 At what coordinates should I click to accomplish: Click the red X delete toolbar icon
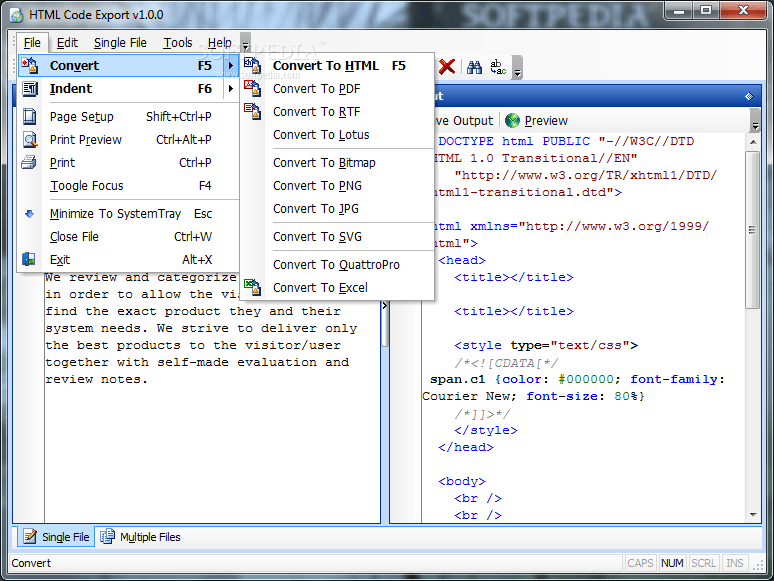447,67
